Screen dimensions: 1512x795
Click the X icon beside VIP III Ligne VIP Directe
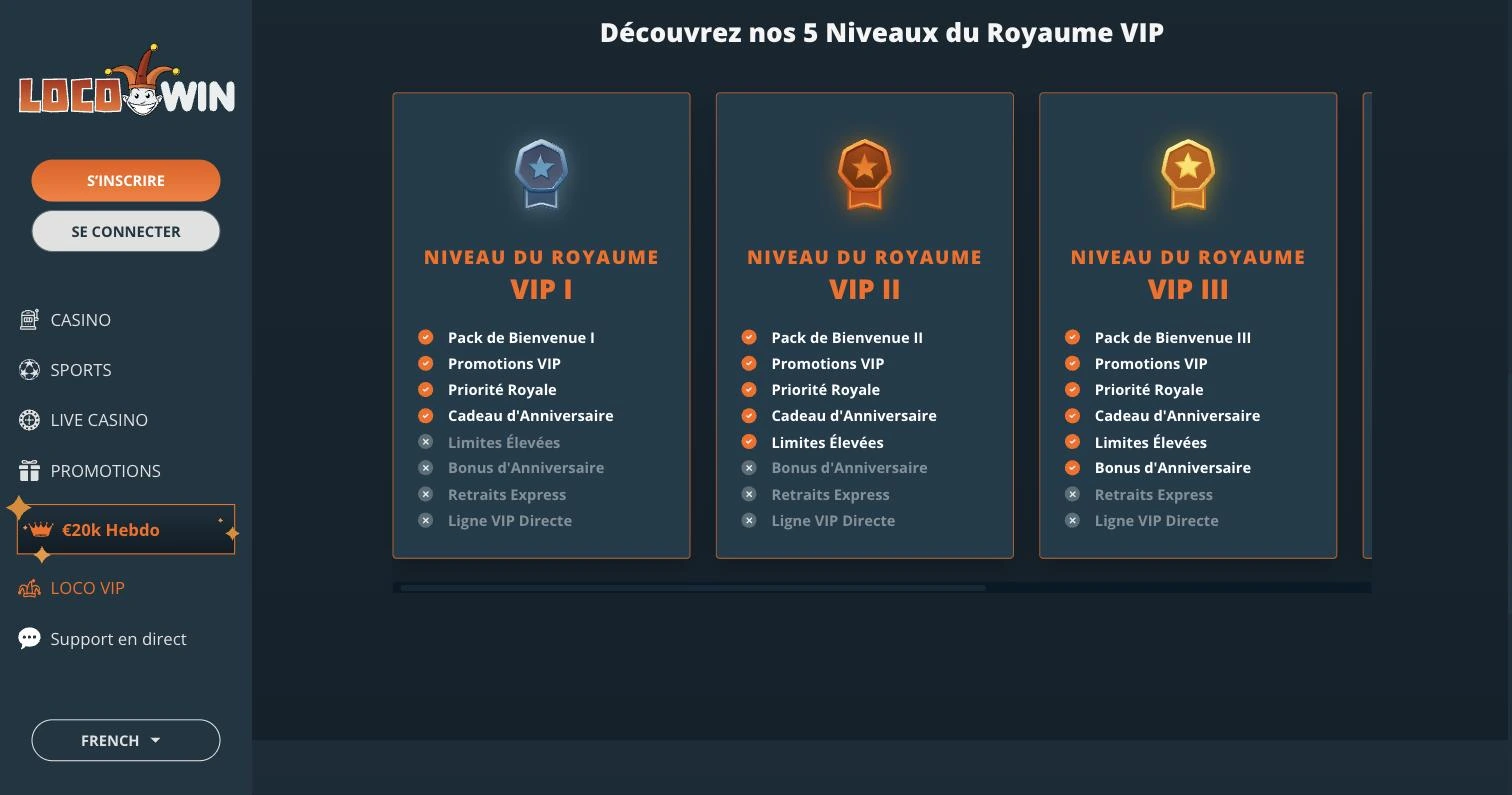(x=1073, y=520)
